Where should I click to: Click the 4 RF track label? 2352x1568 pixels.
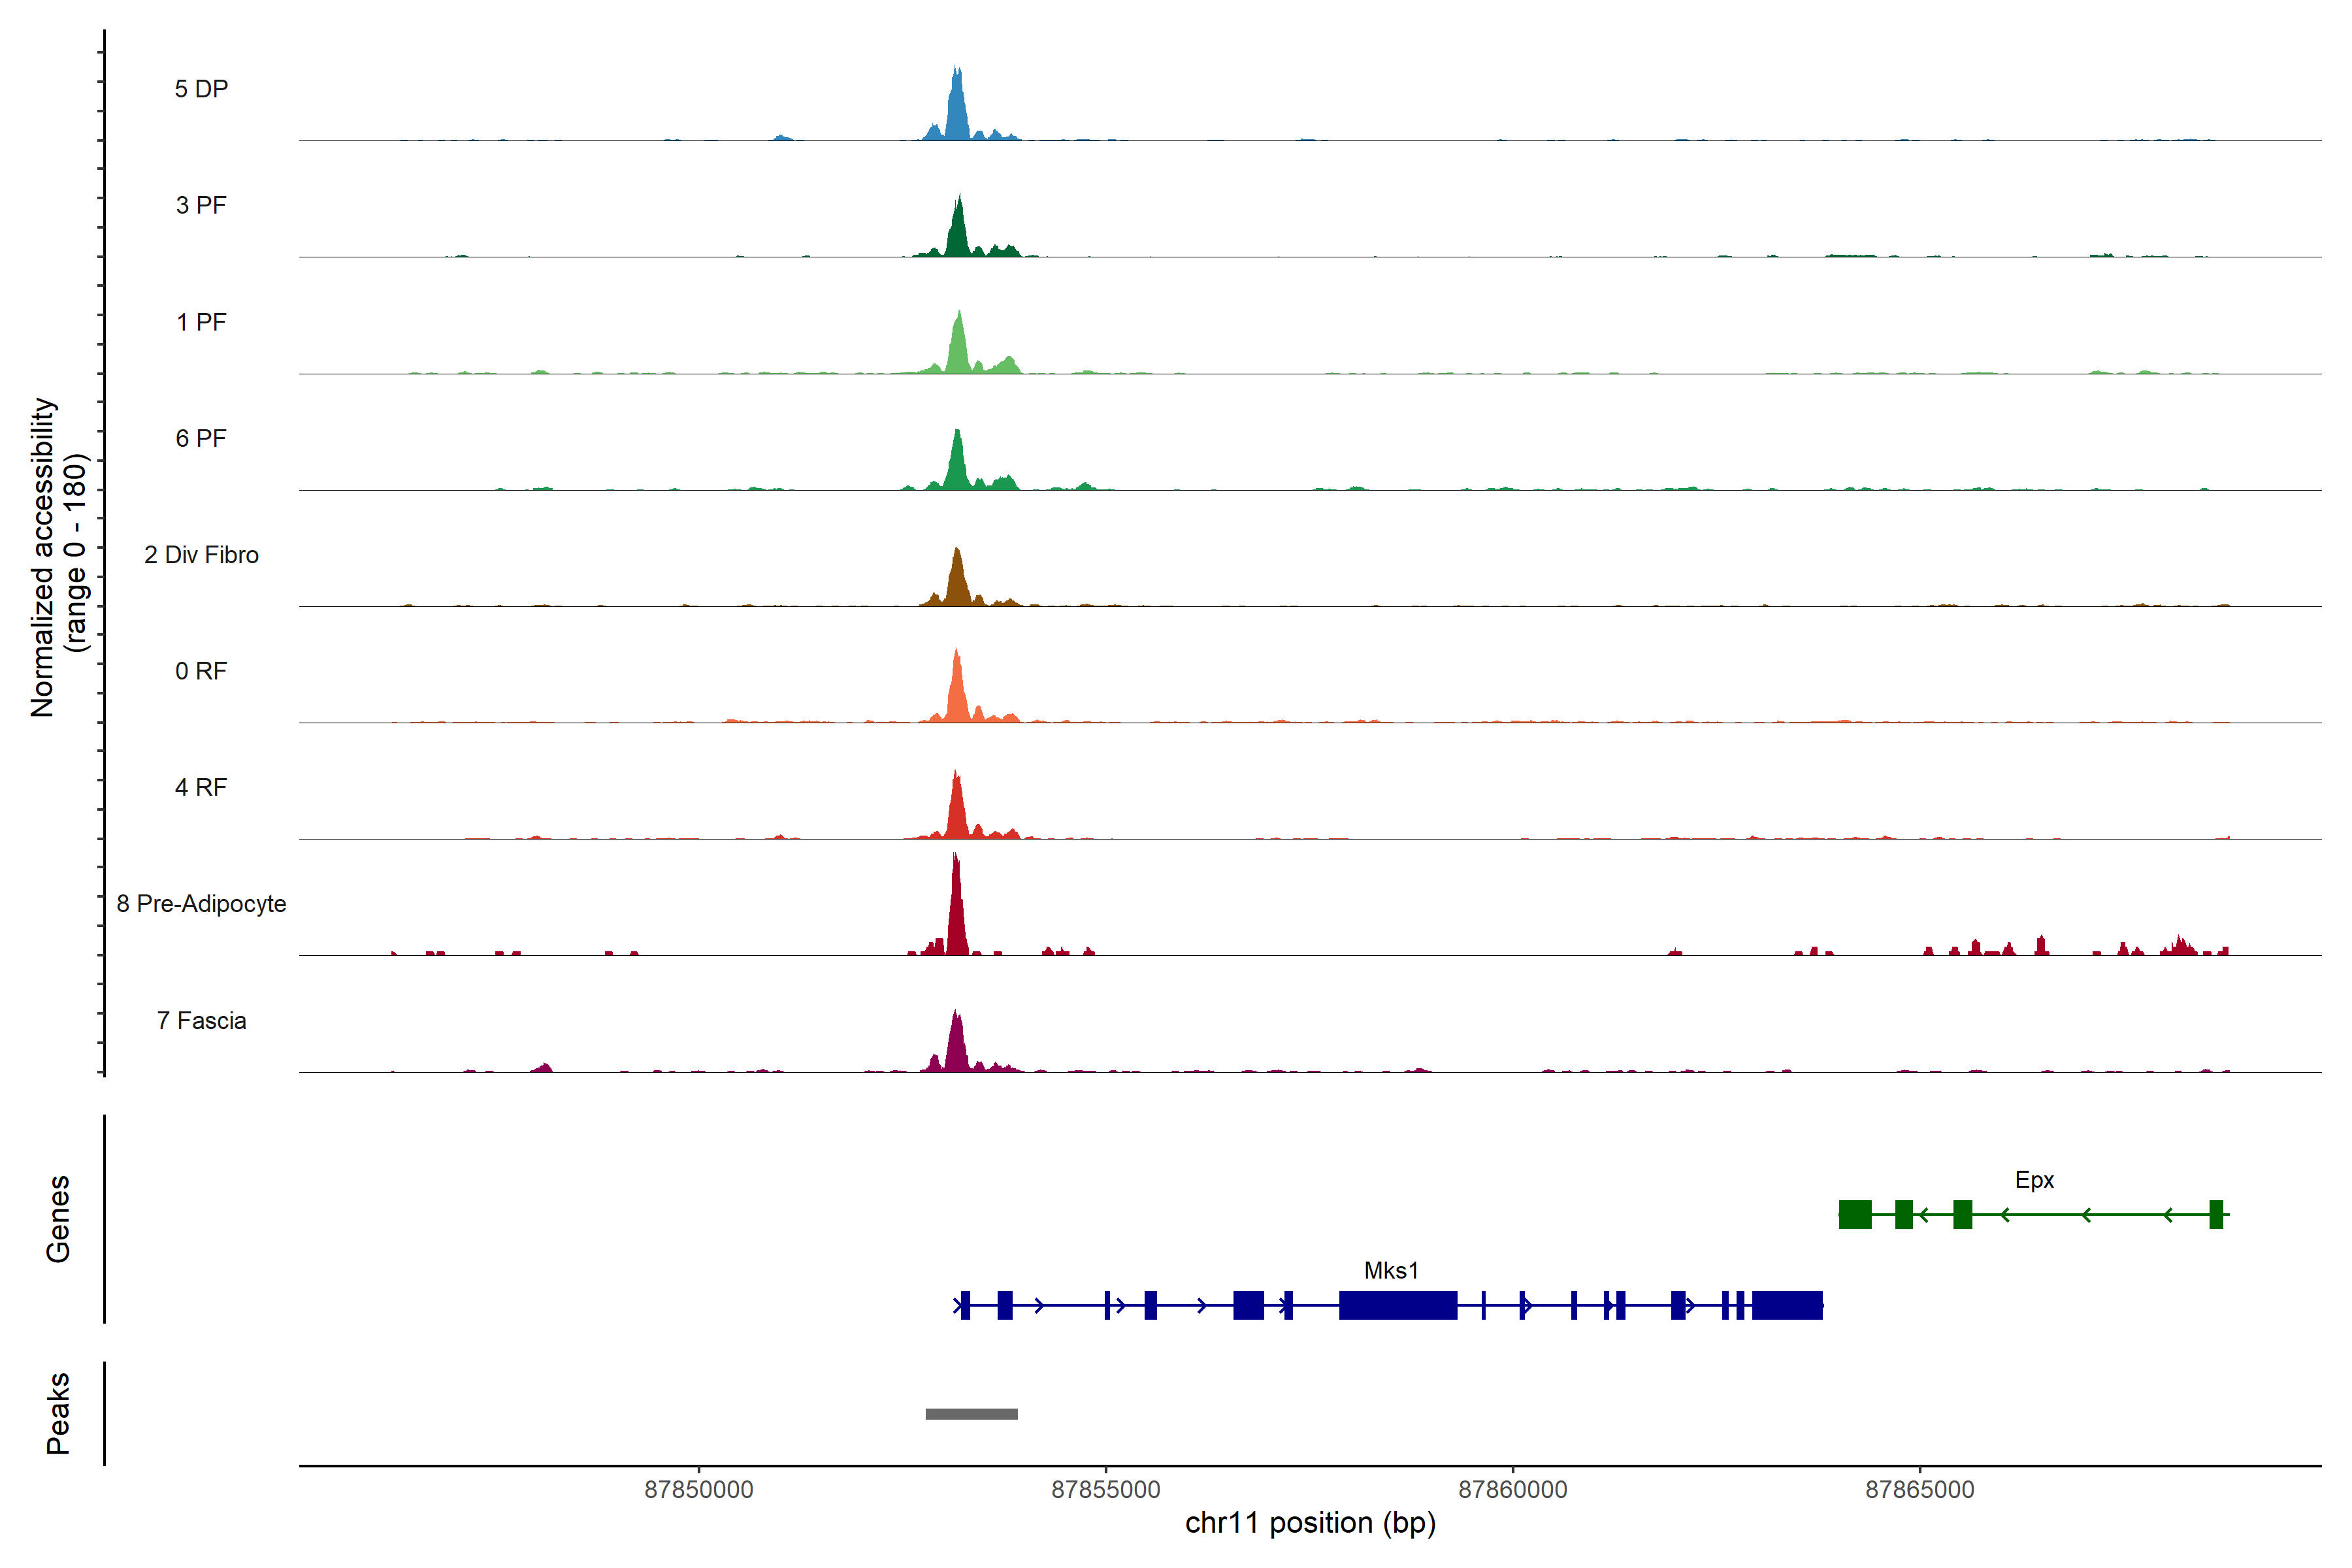coord(201,787)
